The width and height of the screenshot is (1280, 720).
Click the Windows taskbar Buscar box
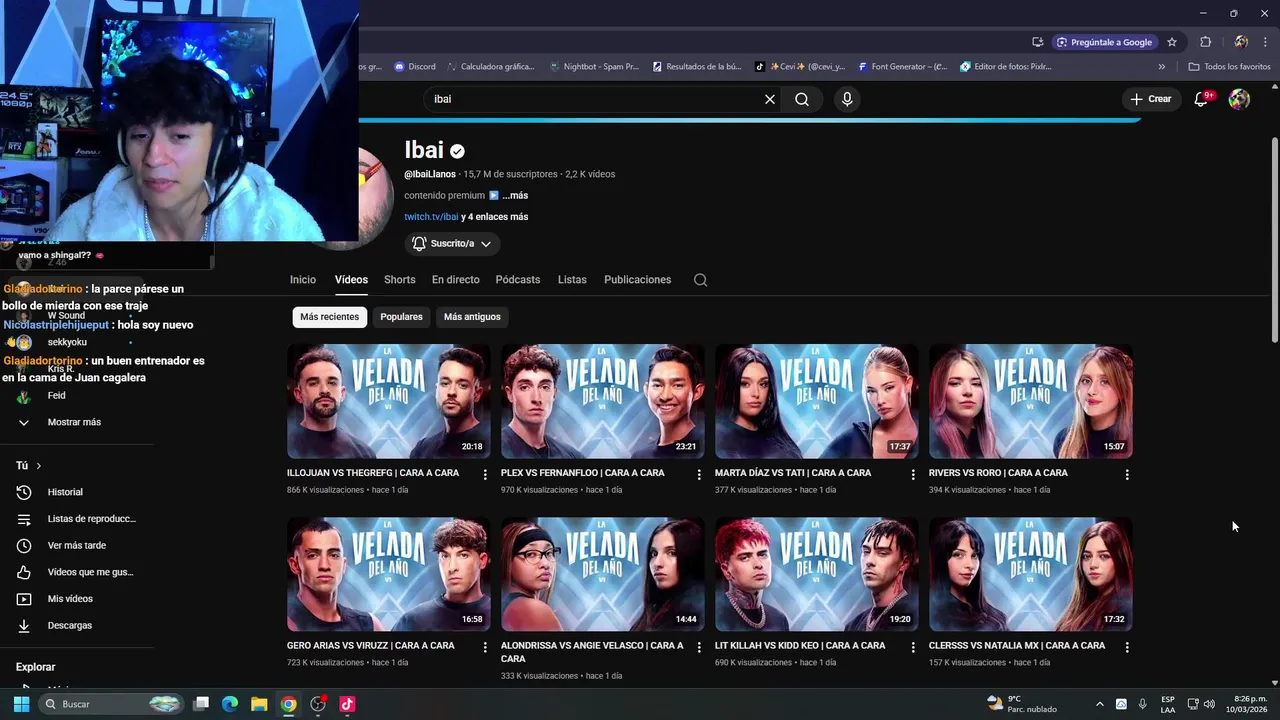click(111, 704)
